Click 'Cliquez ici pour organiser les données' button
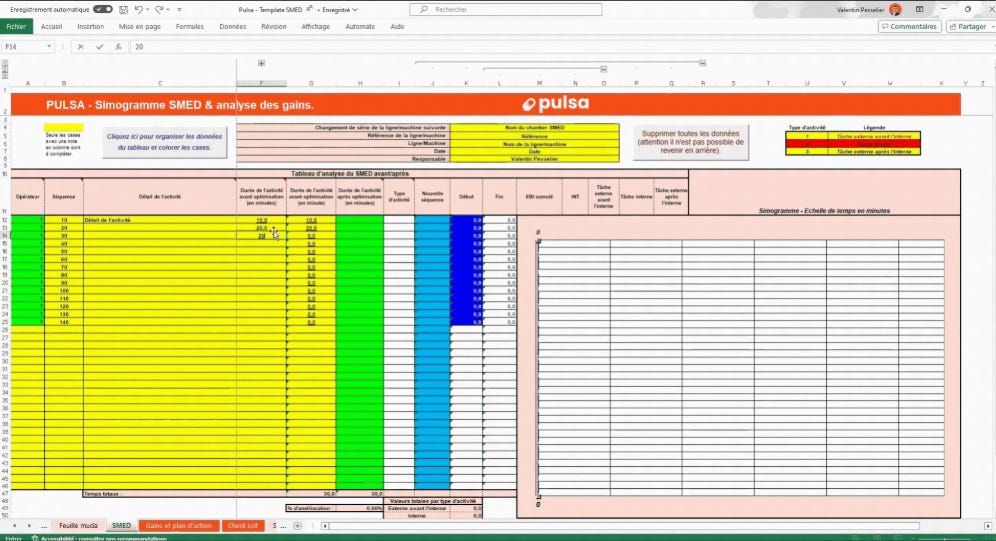The width and height of the screenshot is (996, 541). click(x=165, y=142)
